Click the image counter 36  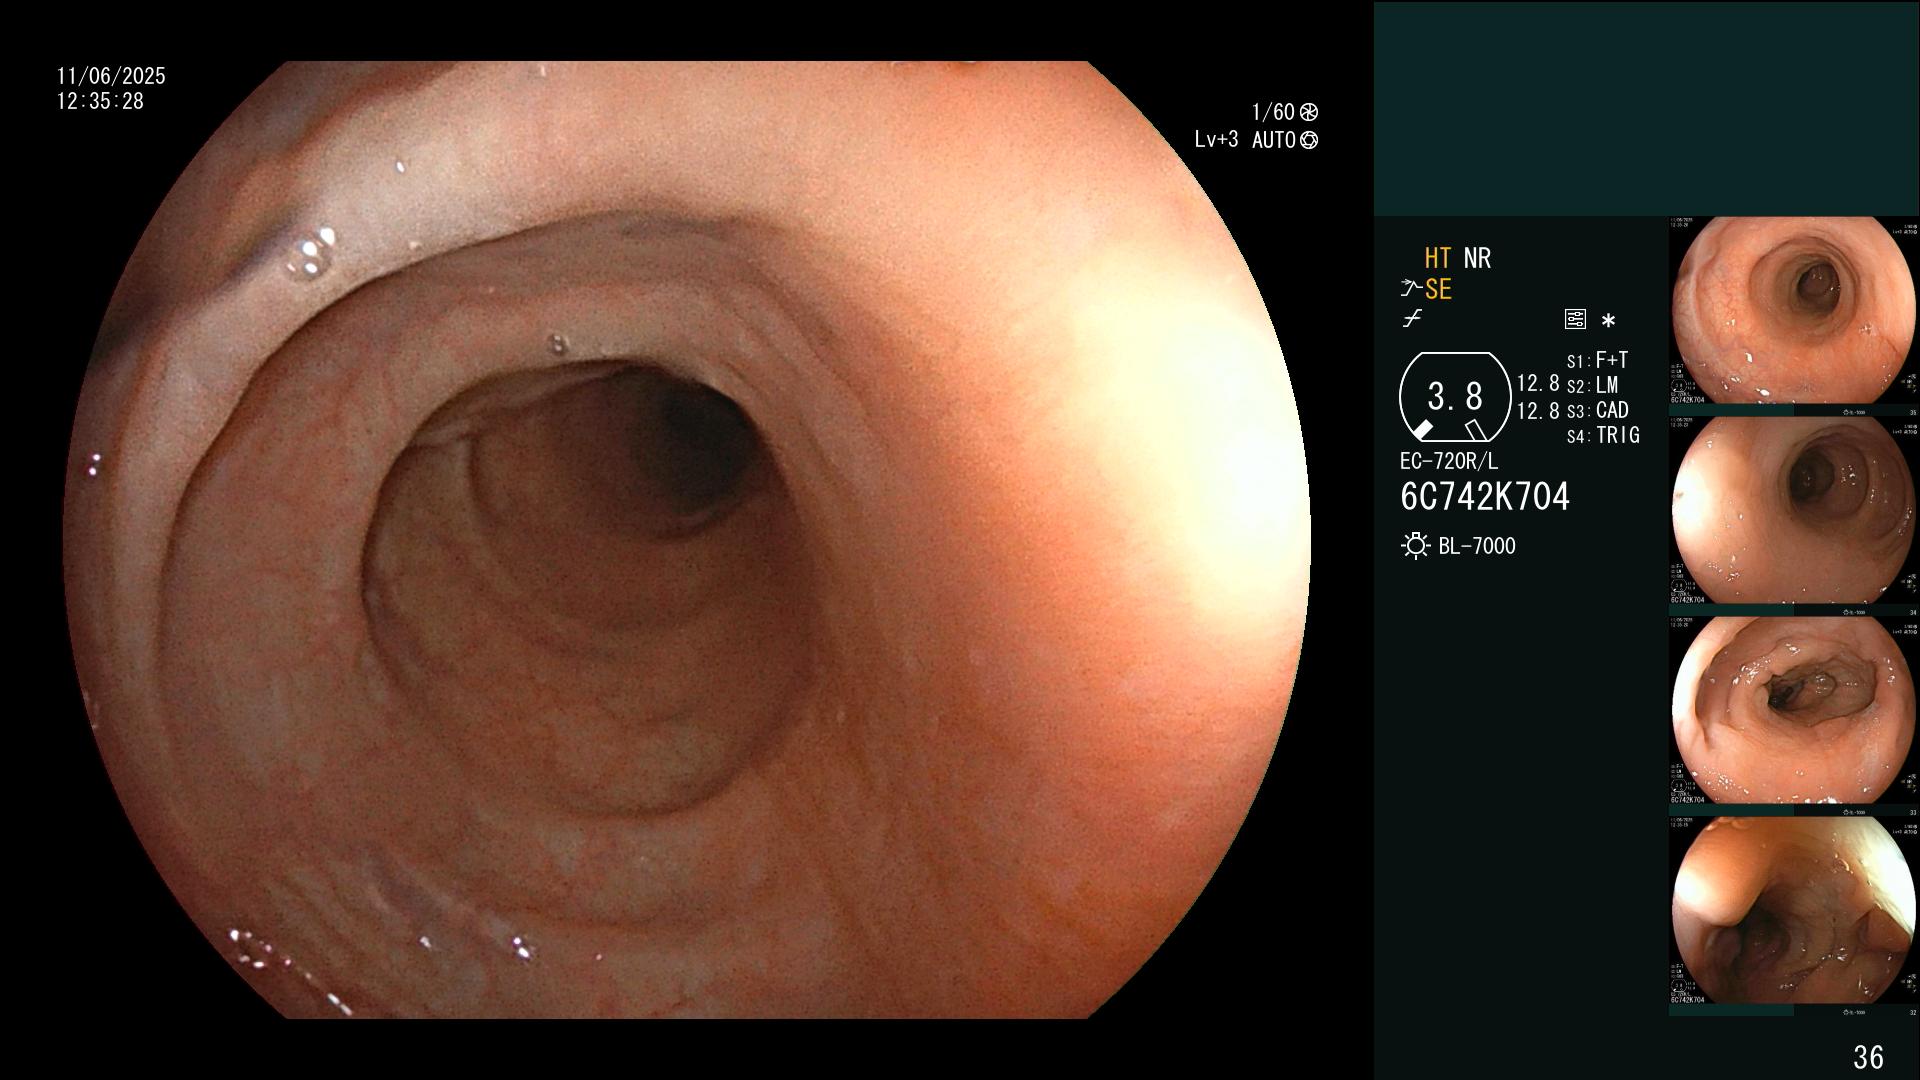(x=1868, y=1057)
